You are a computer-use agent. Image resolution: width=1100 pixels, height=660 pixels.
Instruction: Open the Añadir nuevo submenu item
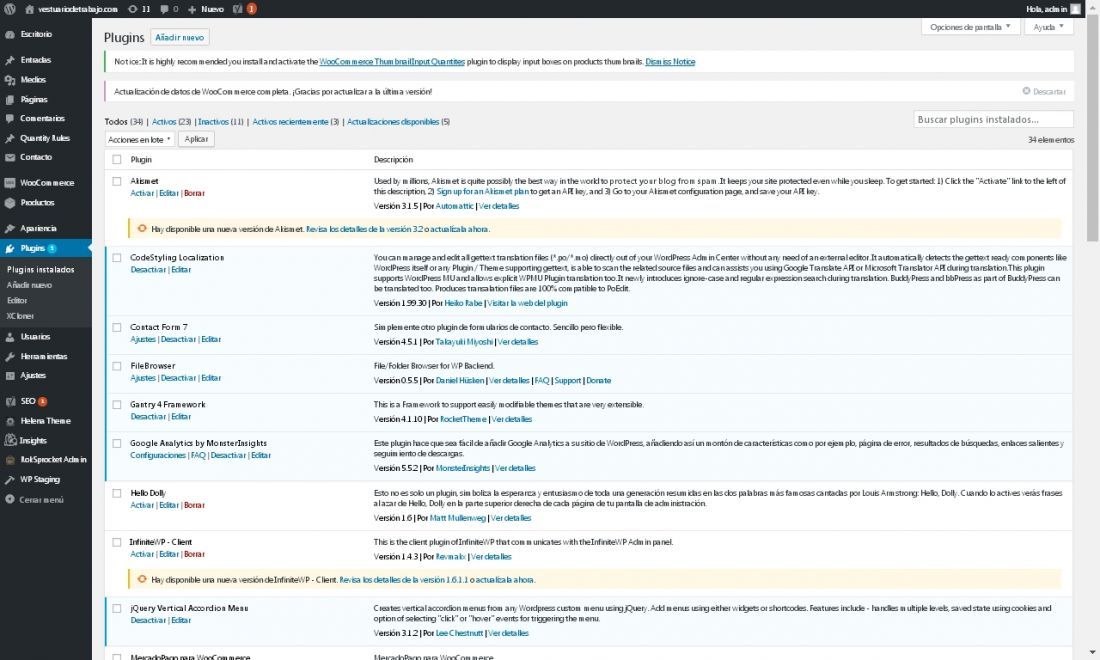coord(29,285)
